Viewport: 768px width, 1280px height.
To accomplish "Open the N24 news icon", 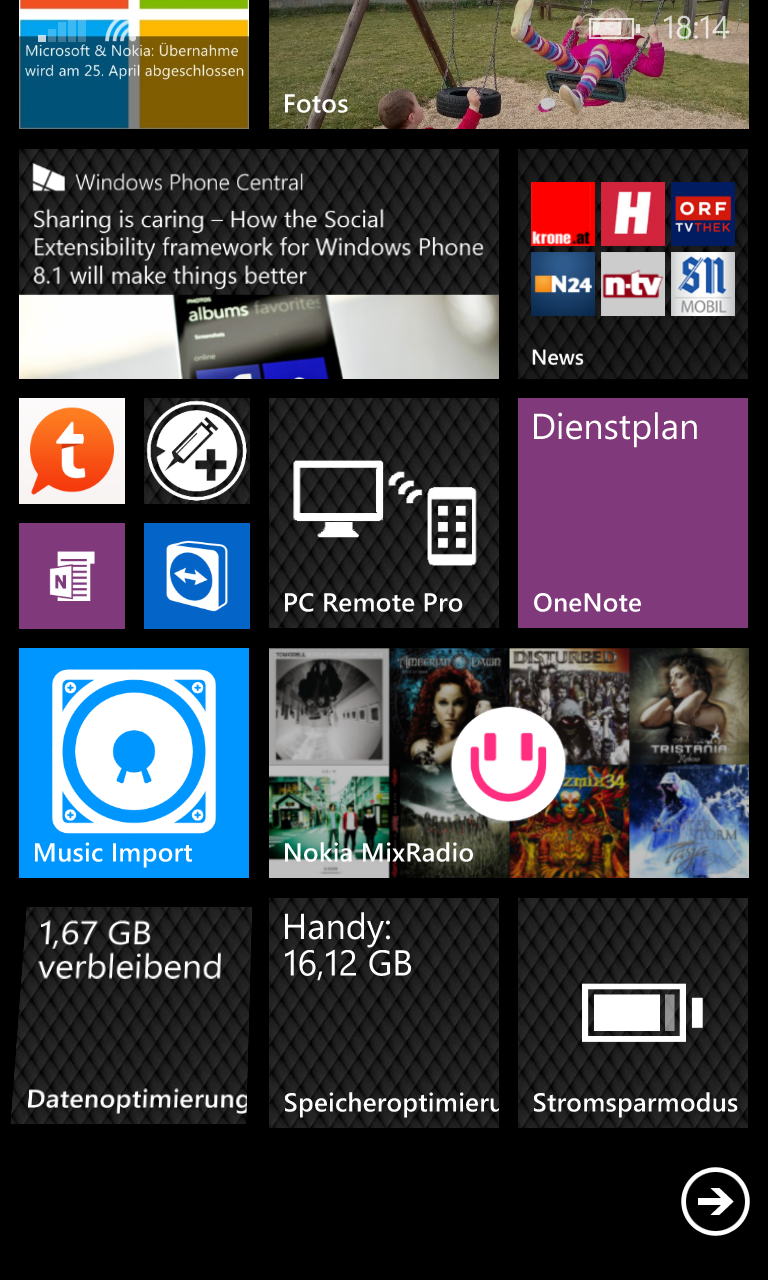I will (563, 284).
